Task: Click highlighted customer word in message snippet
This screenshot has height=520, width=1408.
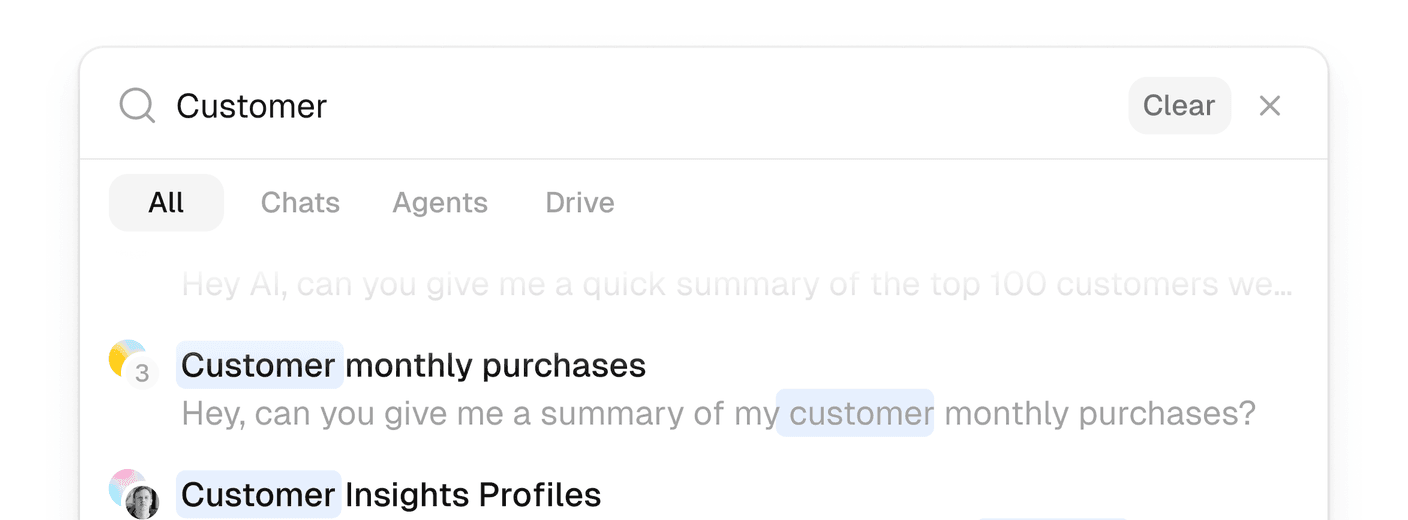Action: (x=855, y=413)
